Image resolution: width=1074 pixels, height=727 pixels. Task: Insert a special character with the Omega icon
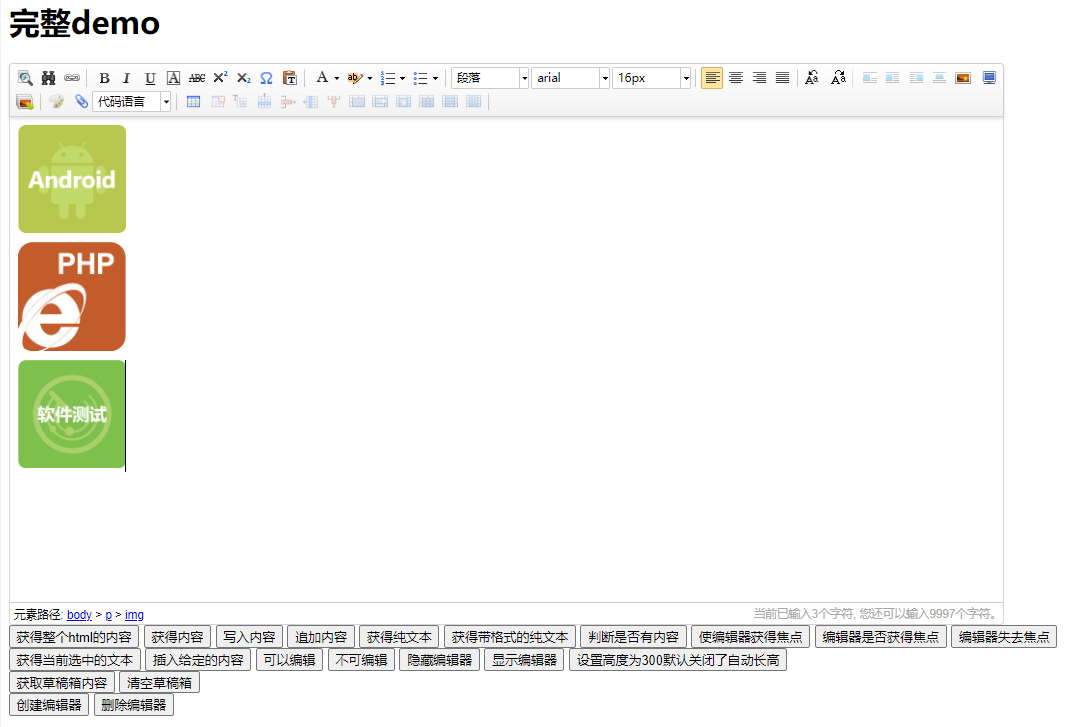(x=266, y=78)
